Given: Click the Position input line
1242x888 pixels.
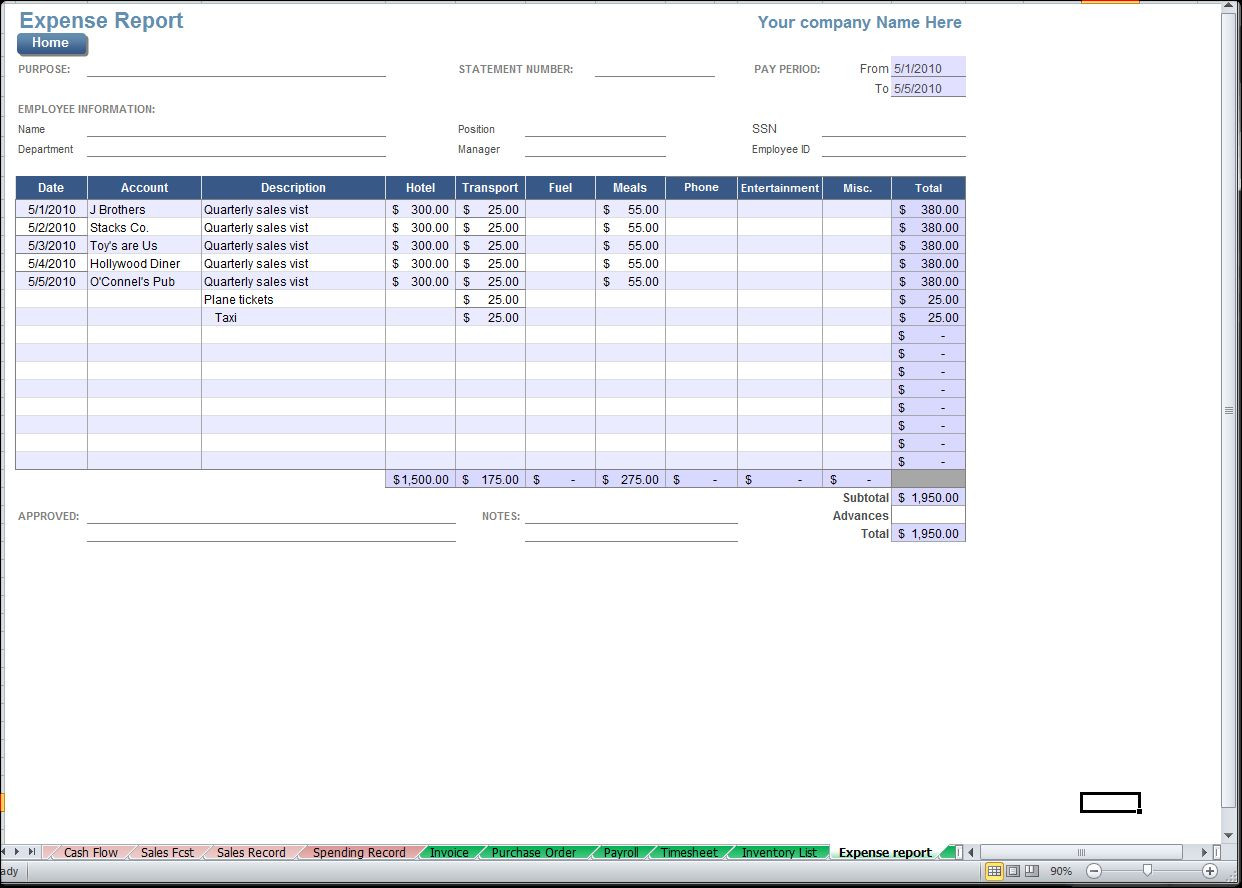Looking at the screenshot, I should pyautogui.click(x=595, y=129).
